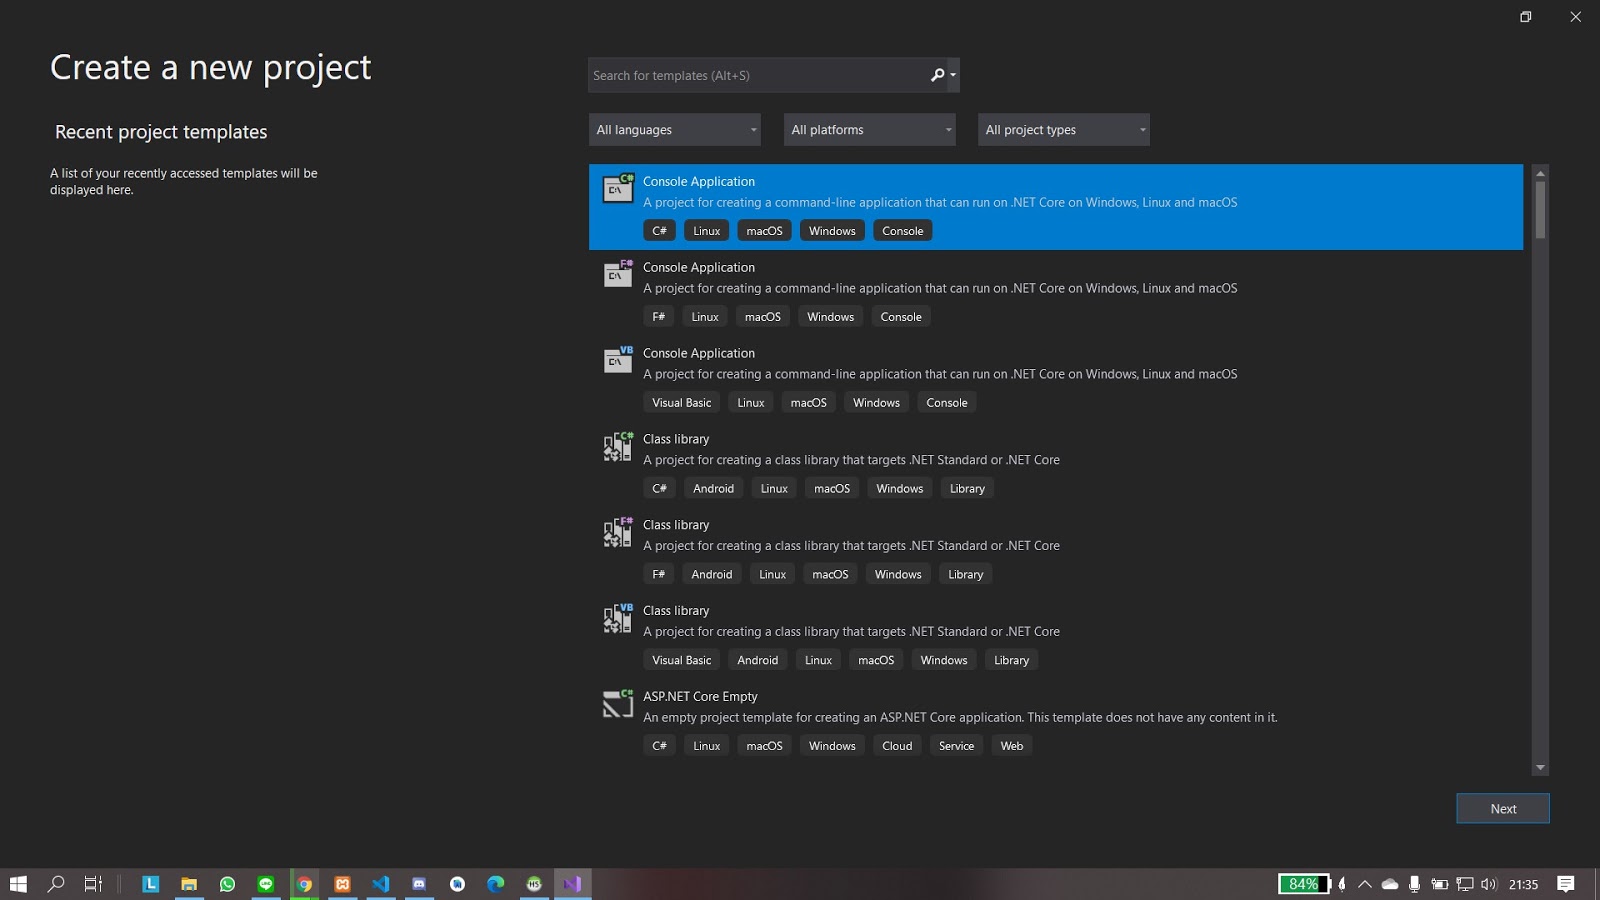This screenshot has height=900, width=1600.
Task: Open the Action Center notifications icon
Action: 1566,884
